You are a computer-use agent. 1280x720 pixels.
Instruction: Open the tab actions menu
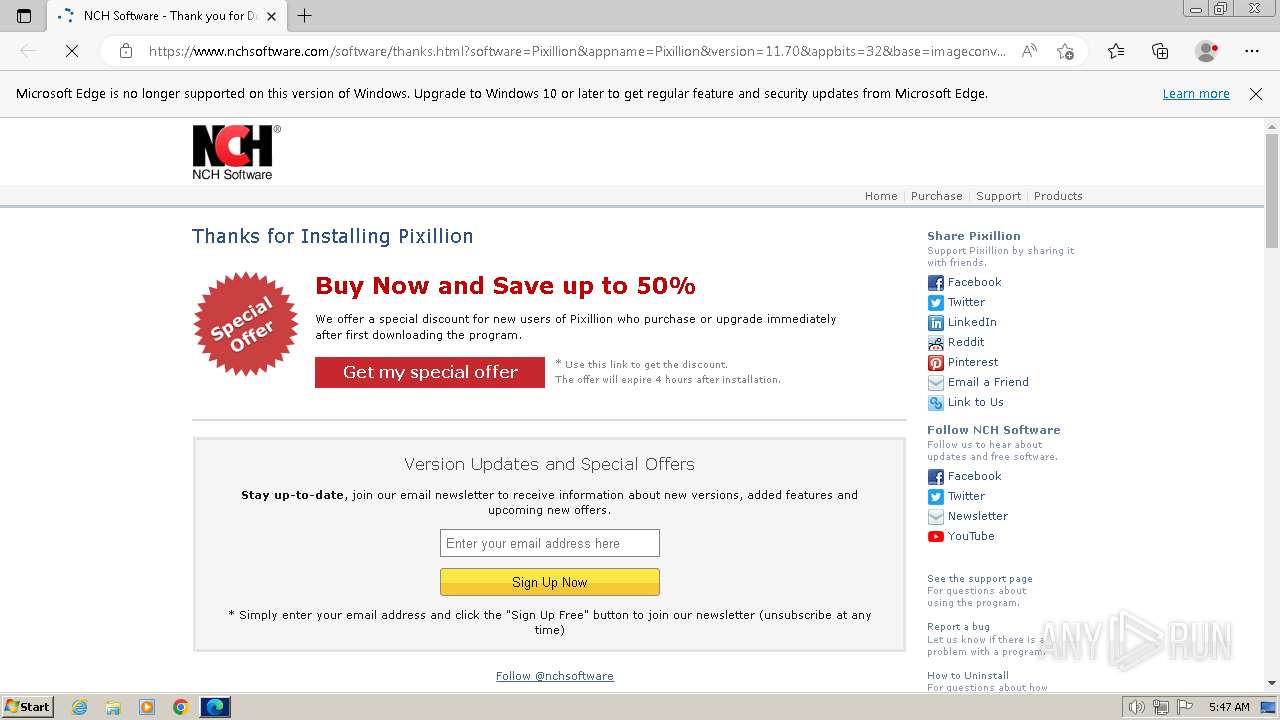point(24,16)
